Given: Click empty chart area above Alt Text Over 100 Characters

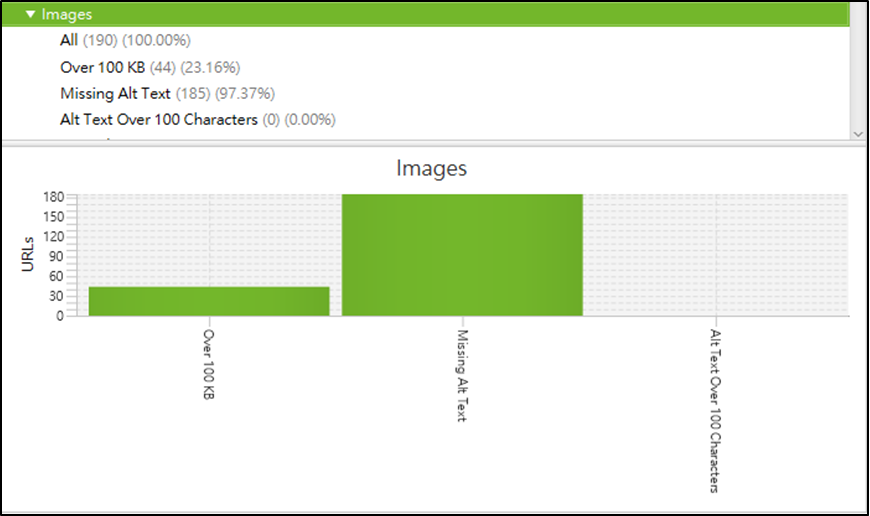Looking at the screenshot, I should 716,255.
